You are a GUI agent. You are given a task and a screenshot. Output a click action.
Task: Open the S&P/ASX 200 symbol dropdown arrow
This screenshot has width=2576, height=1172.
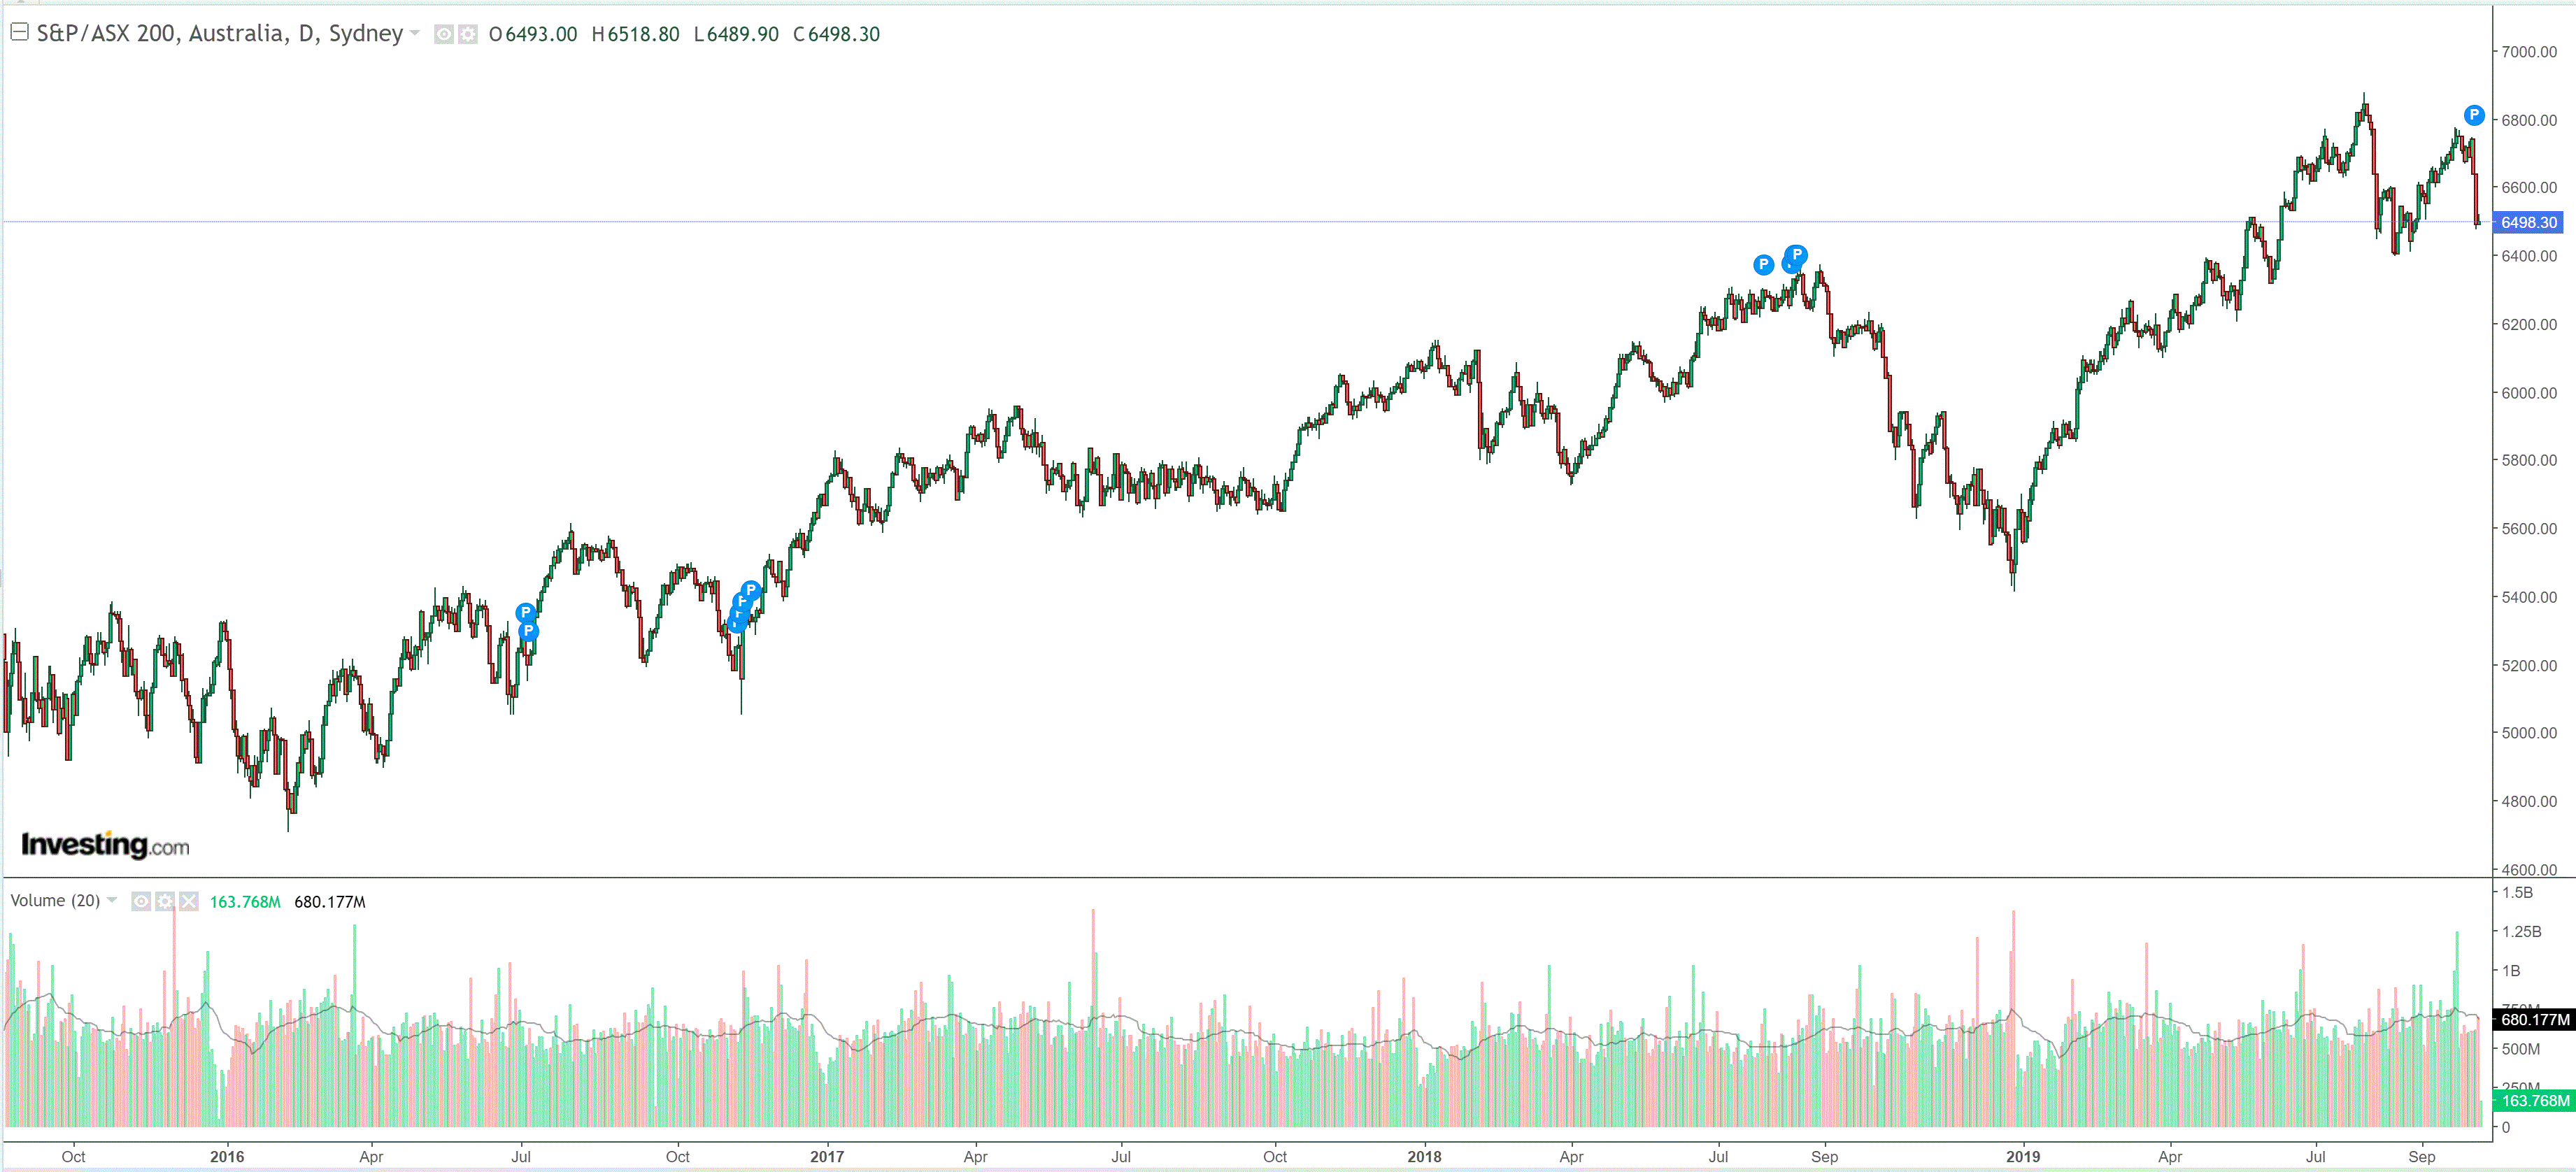coord(415,33)
